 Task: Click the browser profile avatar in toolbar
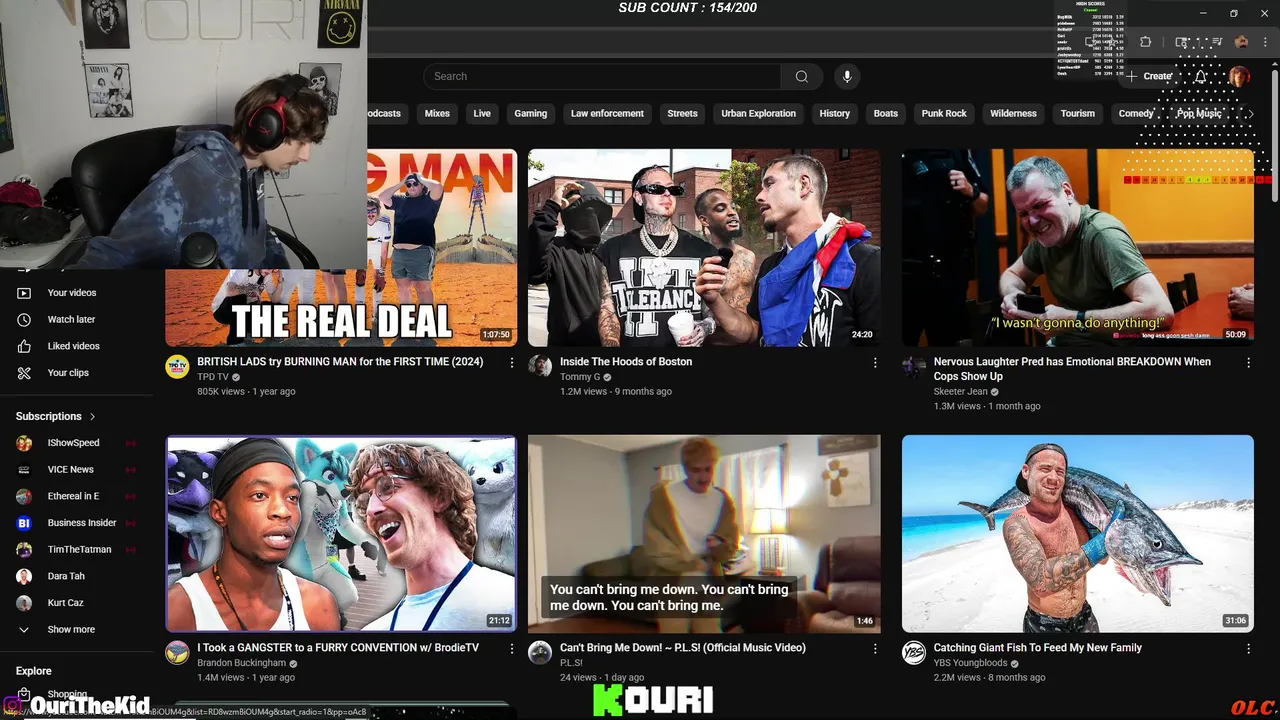(x=1241, y=42)
